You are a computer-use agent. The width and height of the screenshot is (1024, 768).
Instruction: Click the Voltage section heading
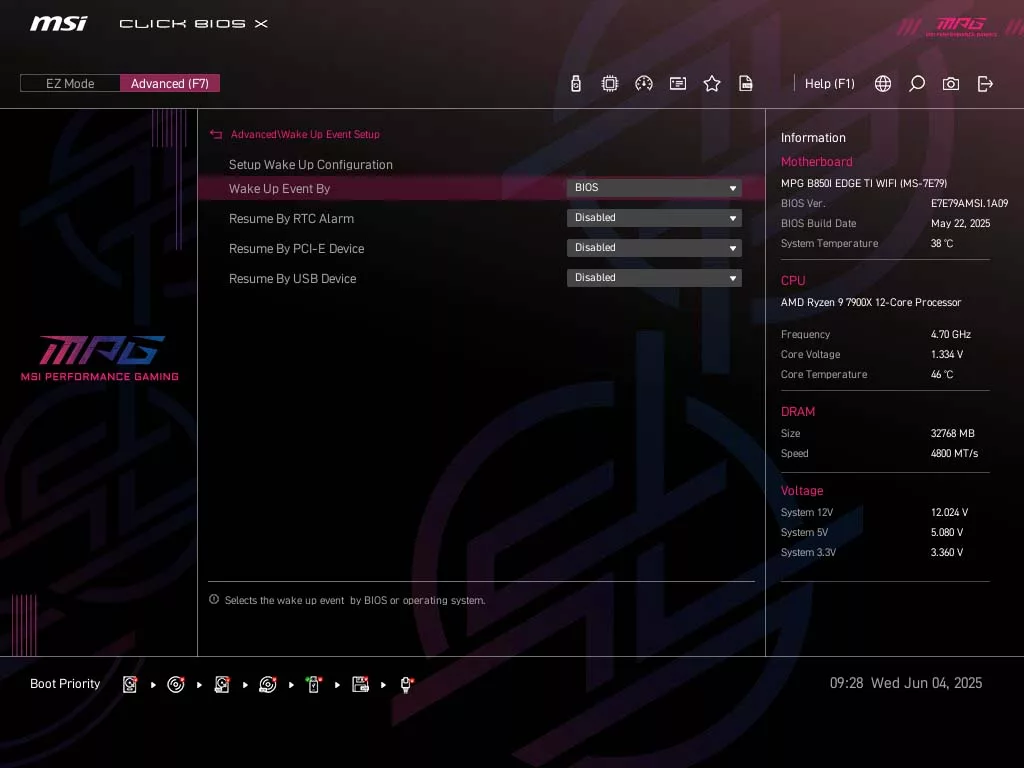coord(802,490)
